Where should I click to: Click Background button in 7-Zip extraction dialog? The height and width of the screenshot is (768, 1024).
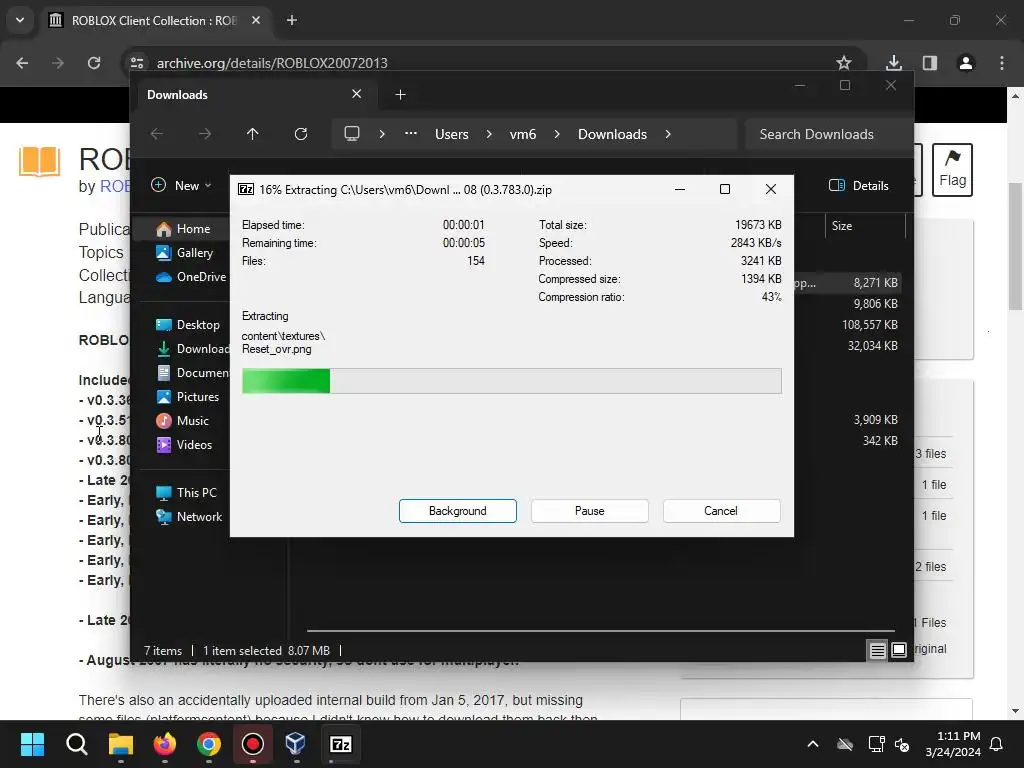point(458,511)
